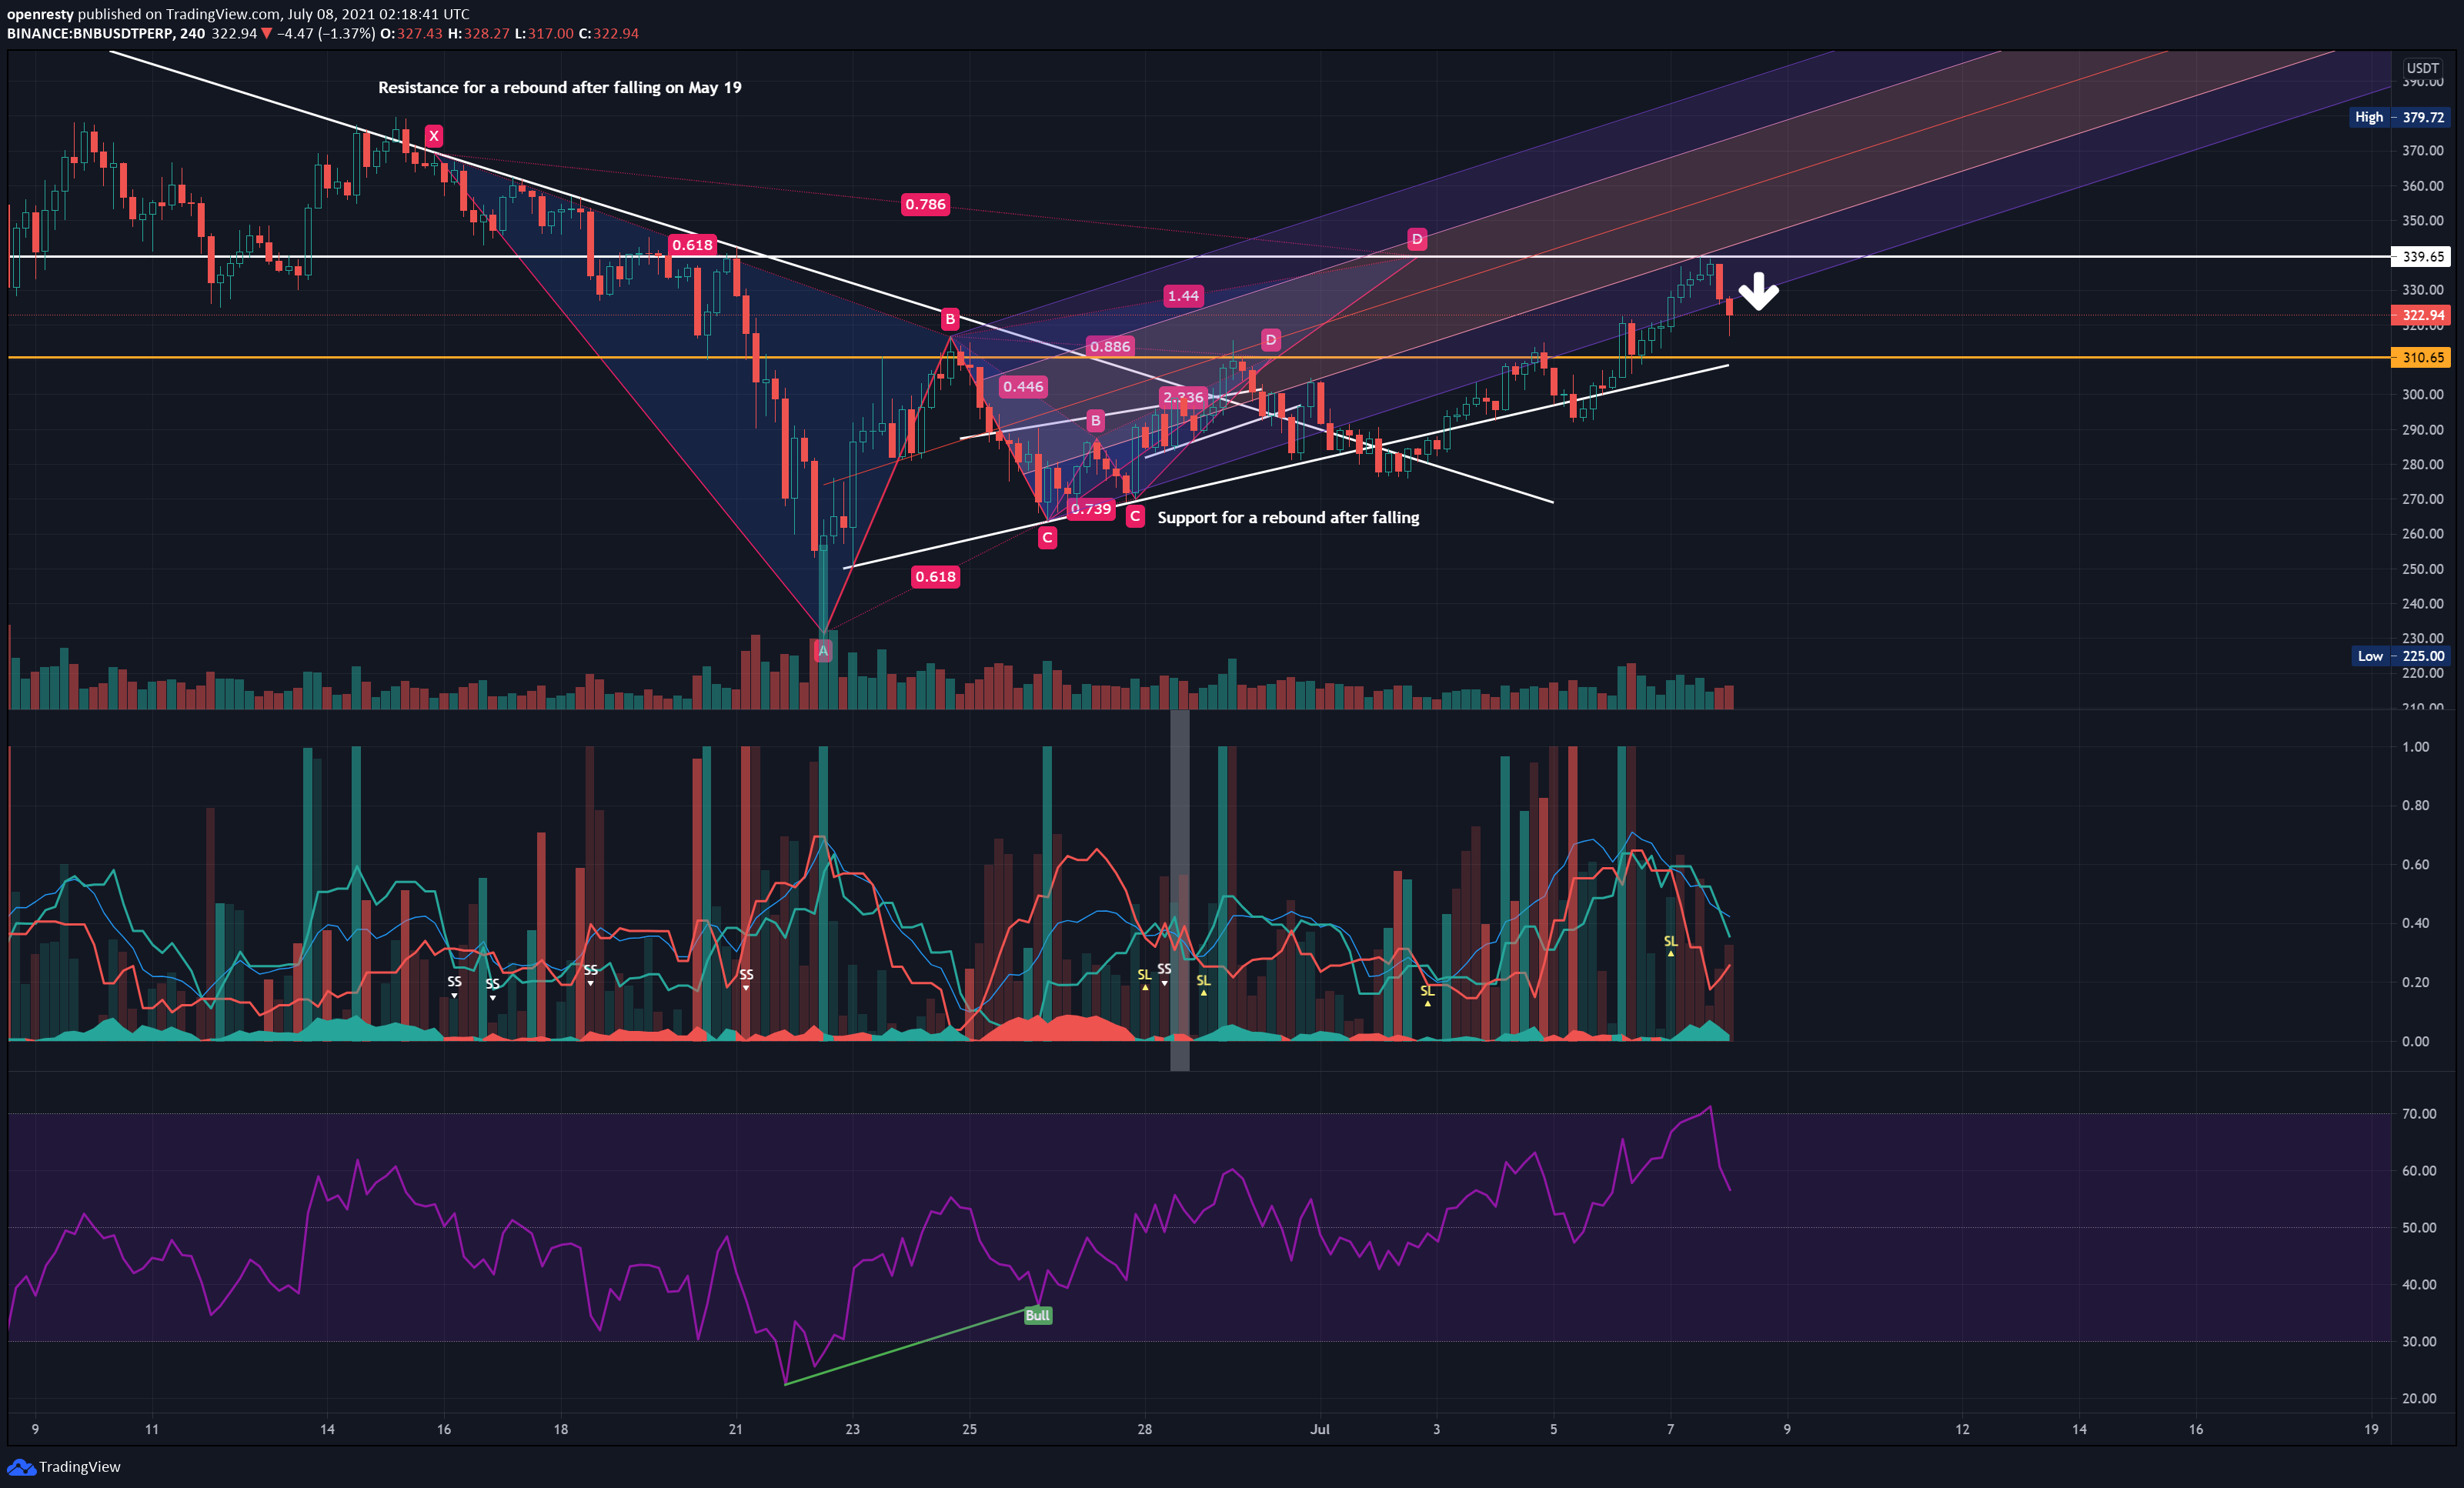Click the Jul month label on time axis

coord(1320,1429)
